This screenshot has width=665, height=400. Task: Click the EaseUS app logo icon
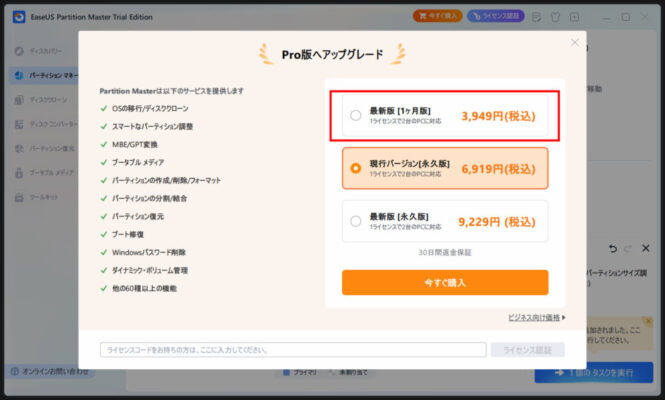tap(19, 17)
